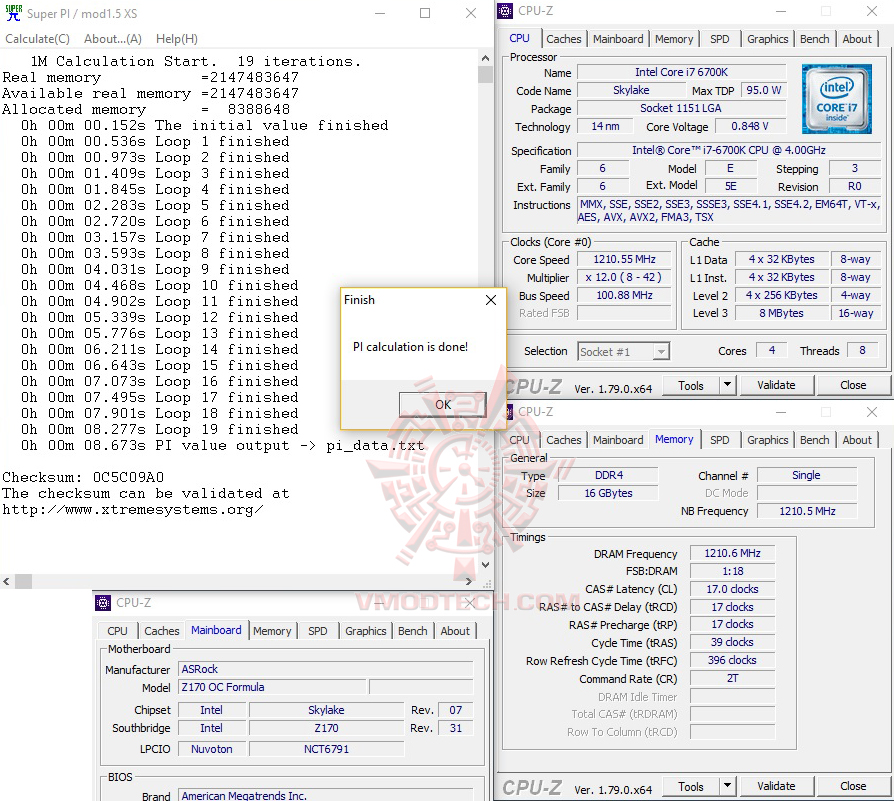Switch to Memory tab in top CPU-Z window

coord(674,39)
